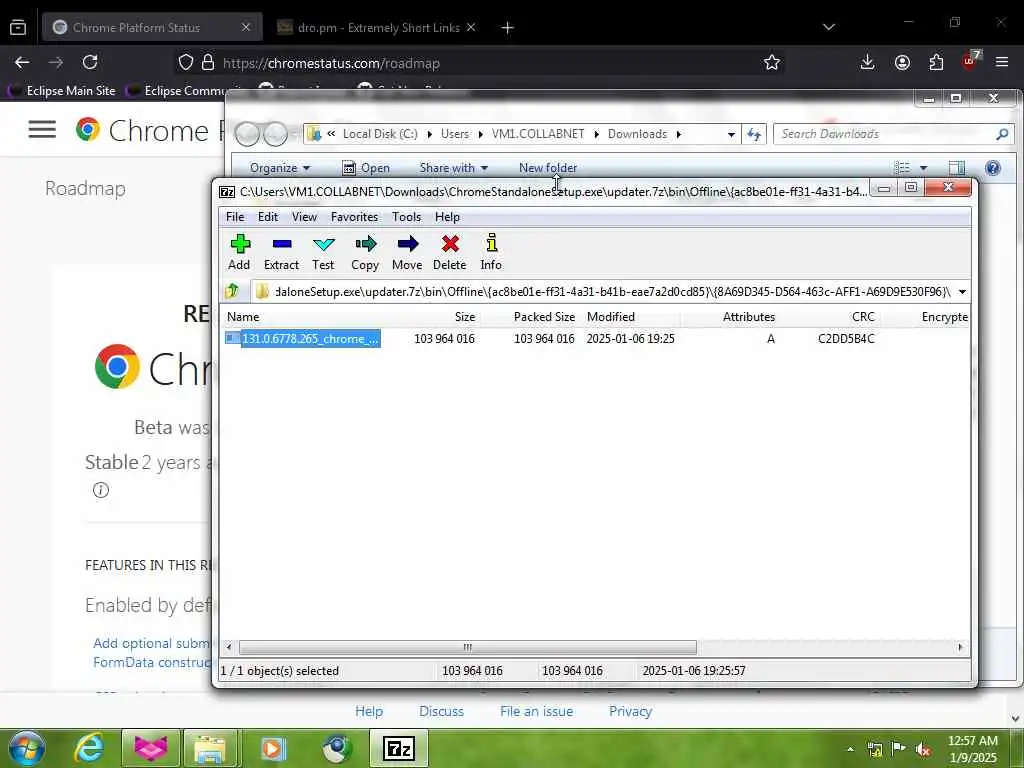Screen dimensions: 1024x768
Task: Open a new browser tab
Action: tap(507, 27)
